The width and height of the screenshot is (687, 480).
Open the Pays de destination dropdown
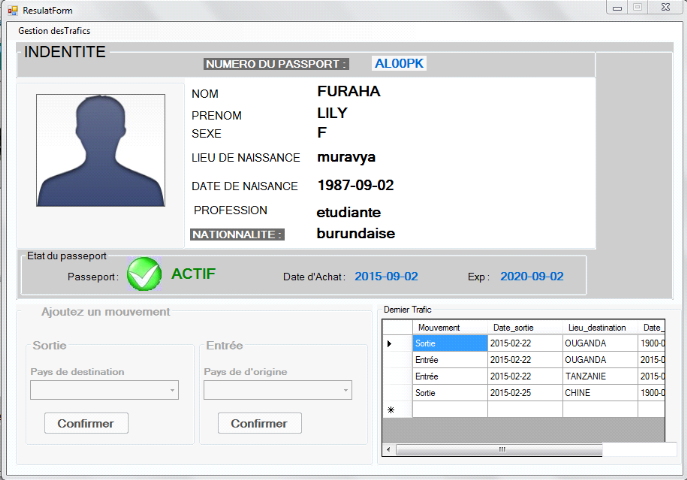point(104,391)
